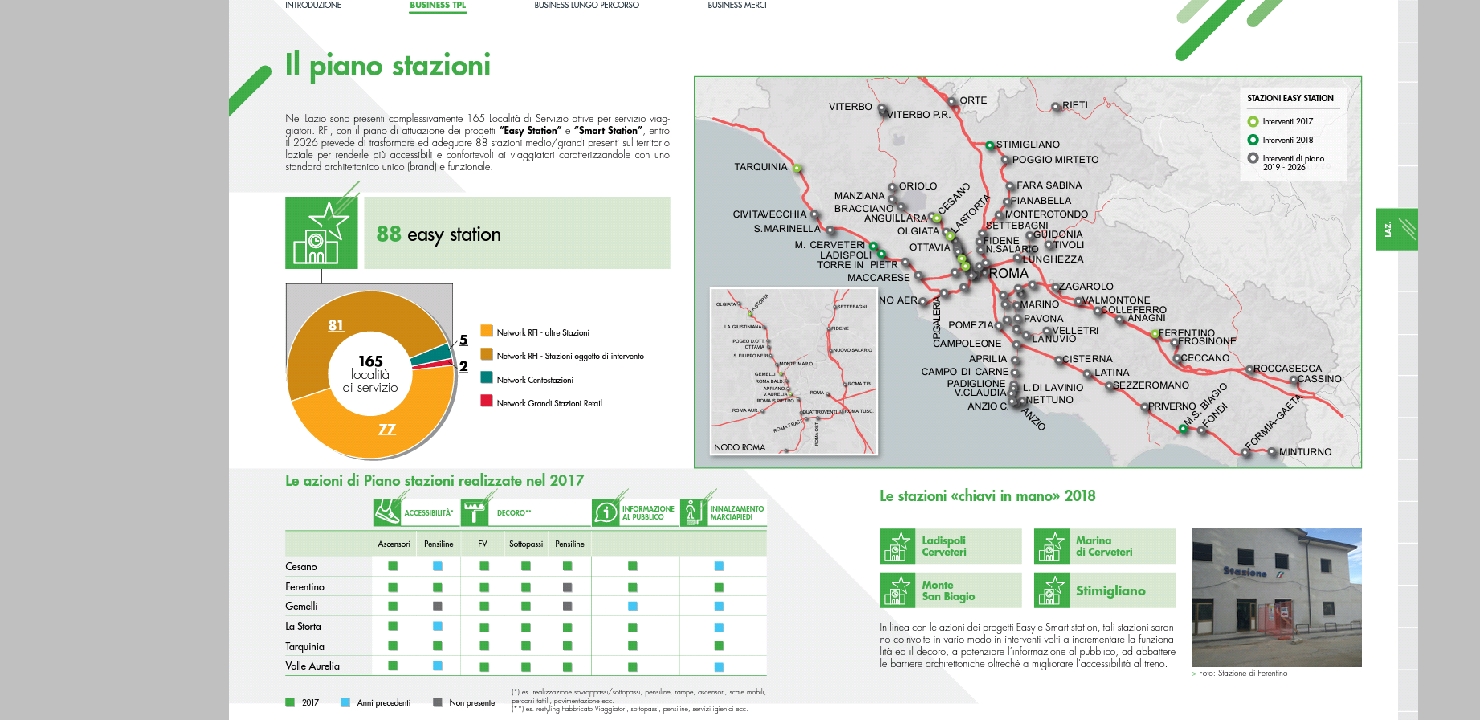Click the ROMA label on the map
This screenshot has width=1480, height=720.
point(1009,273)
